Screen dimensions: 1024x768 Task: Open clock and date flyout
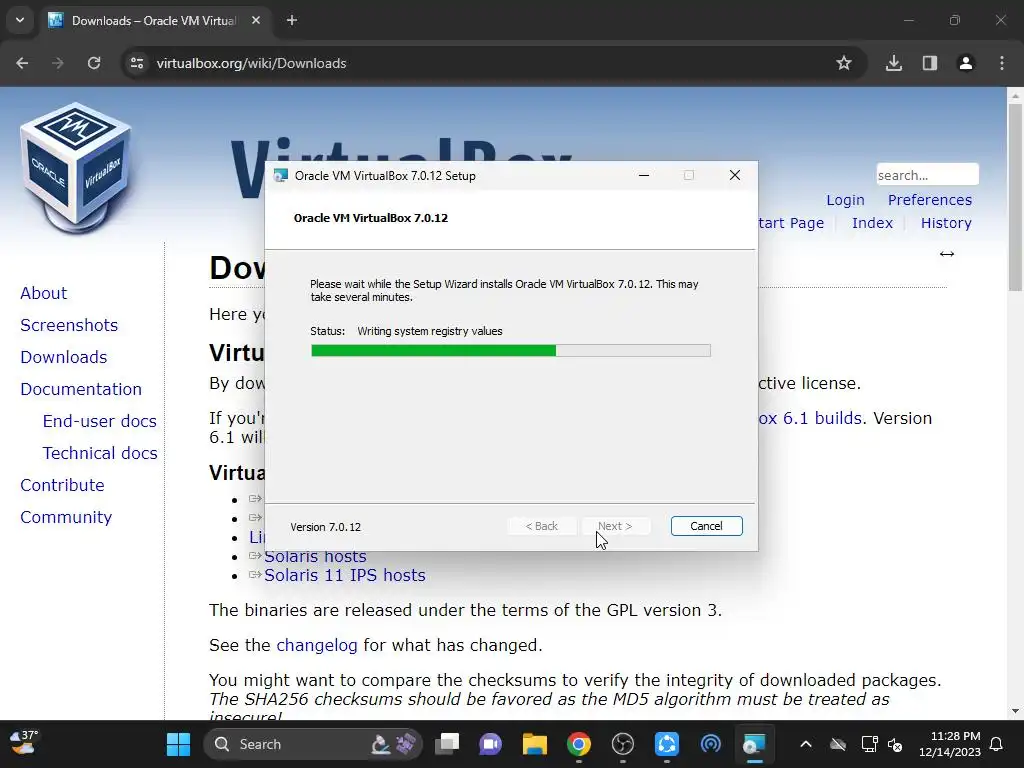click(x=950, y=744)
